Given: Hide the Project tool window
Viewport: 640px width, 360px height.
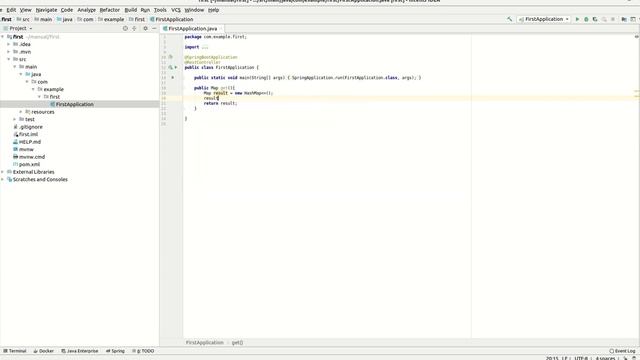Looking at the screenshot, I should [x=154, y=28].
